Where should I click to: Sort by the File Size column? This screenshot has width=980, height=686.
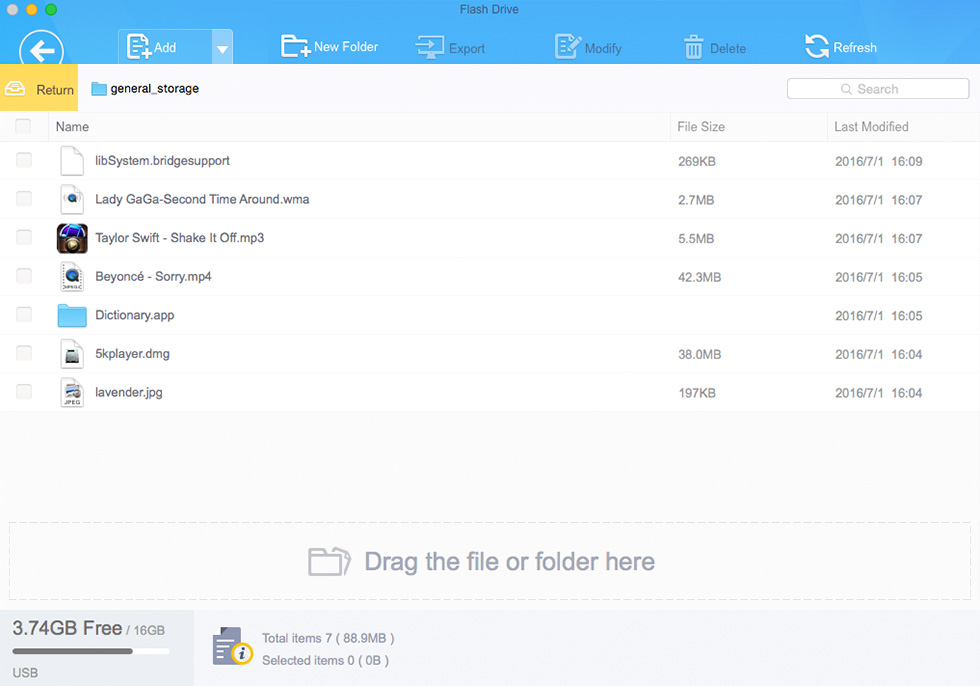pos(701,127)
